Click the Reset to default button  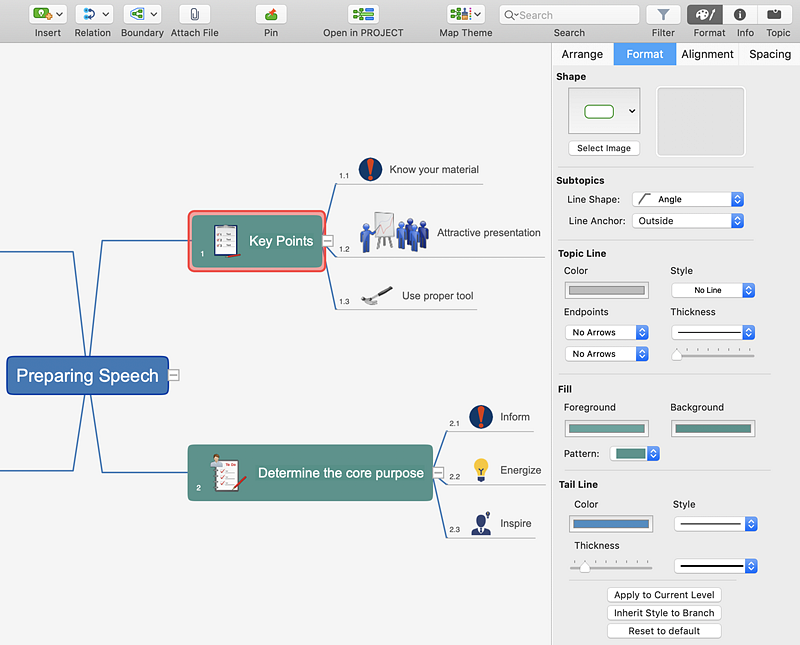tap(664, 631)
